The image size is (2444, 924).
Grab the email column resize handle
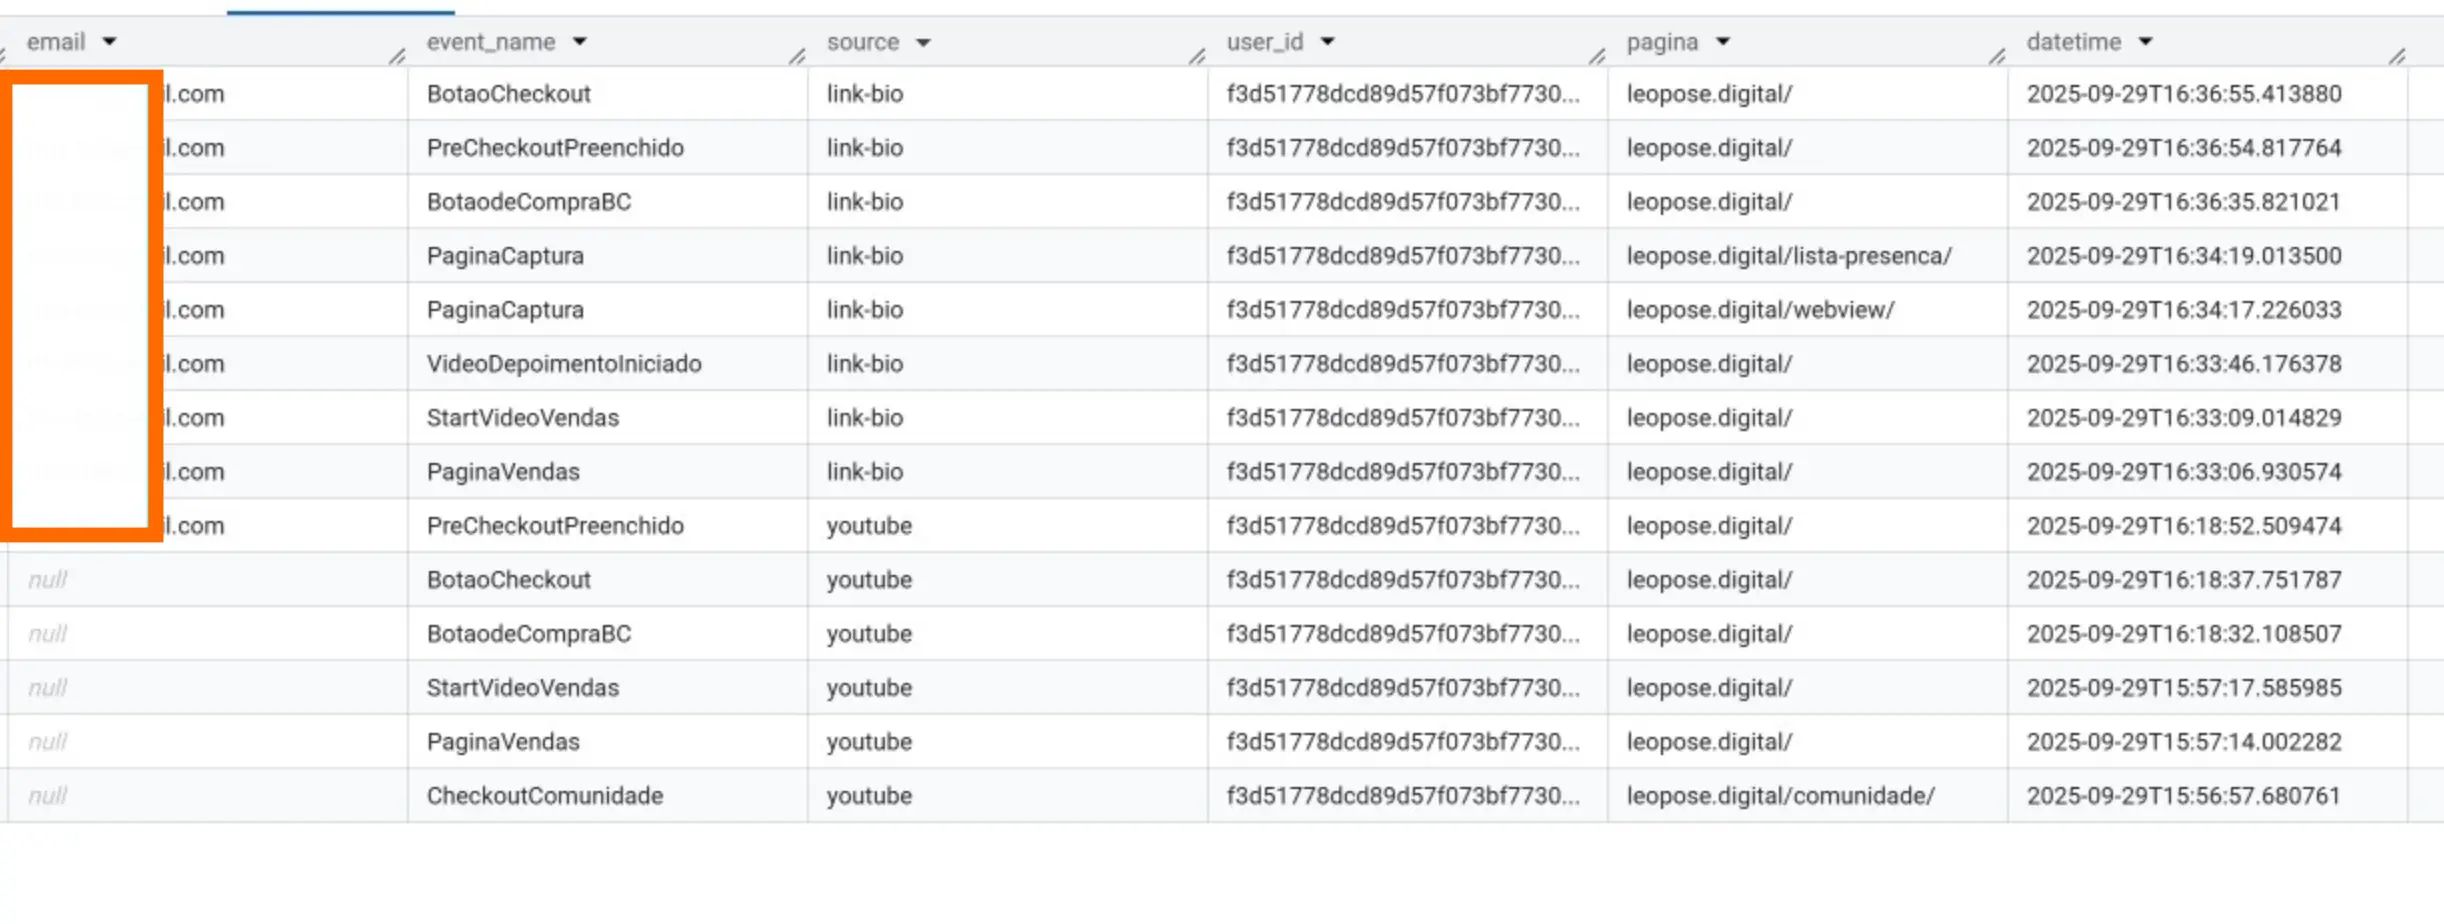(397, 56)
